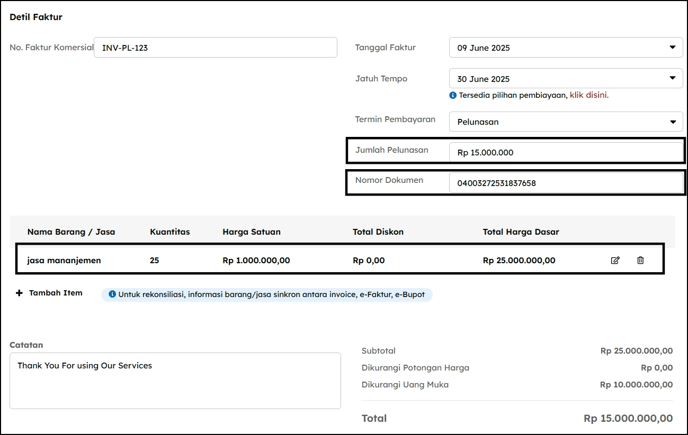Follow the 'klik disini' financing link
The image size is (688, 435).
tap(589, 95)
